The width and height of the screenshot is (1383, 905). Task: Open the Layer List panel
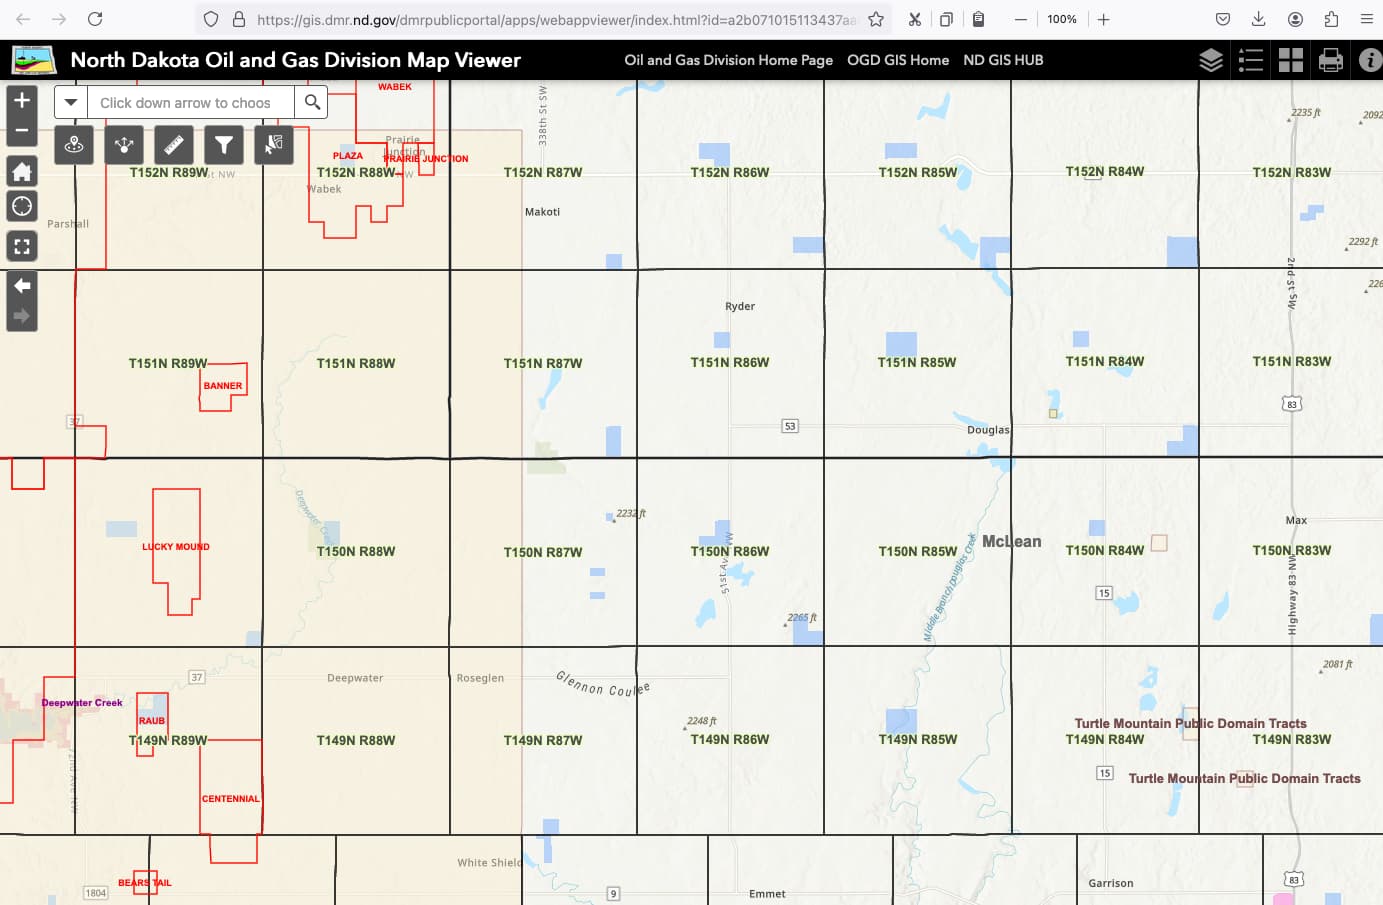1211,60
